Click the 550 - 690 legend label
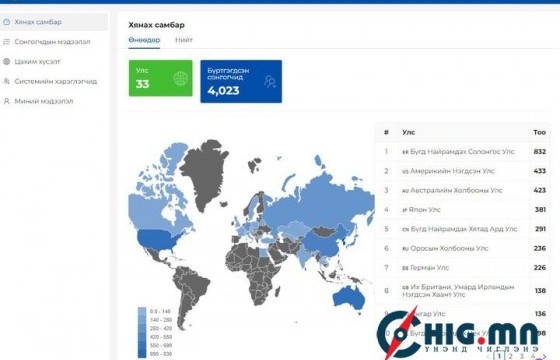This screenshot has width=560, height=360. [161, 345]
